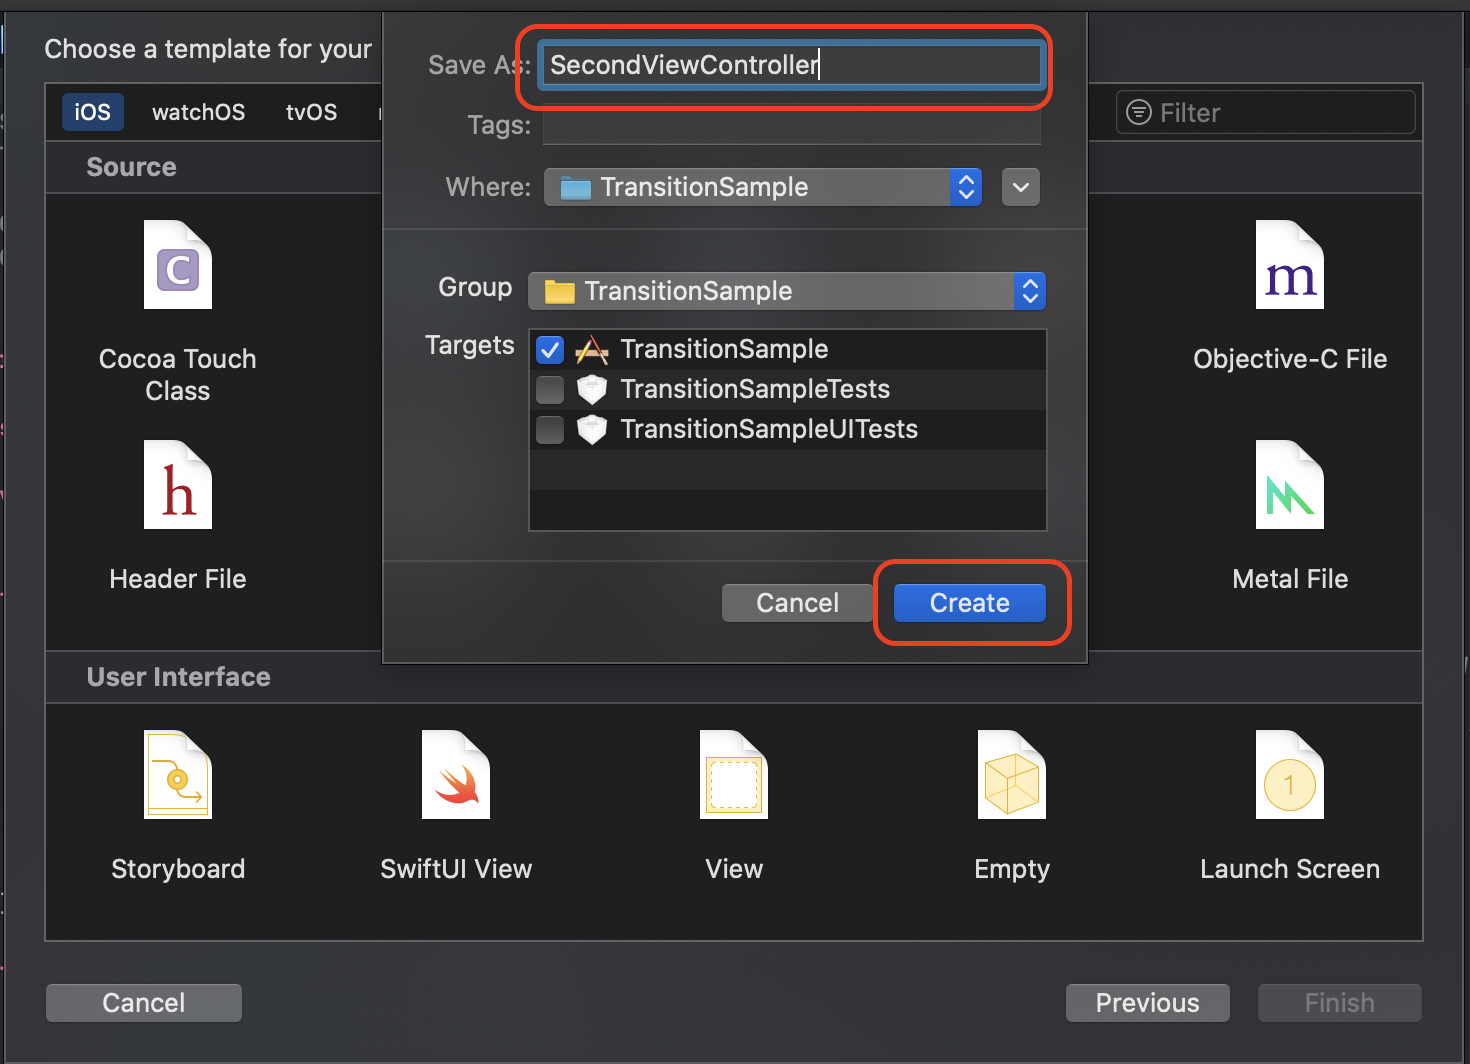Click the TransitionSample app target icon
Screen dimensions: 1470x1064
click(x=592, y=349)
